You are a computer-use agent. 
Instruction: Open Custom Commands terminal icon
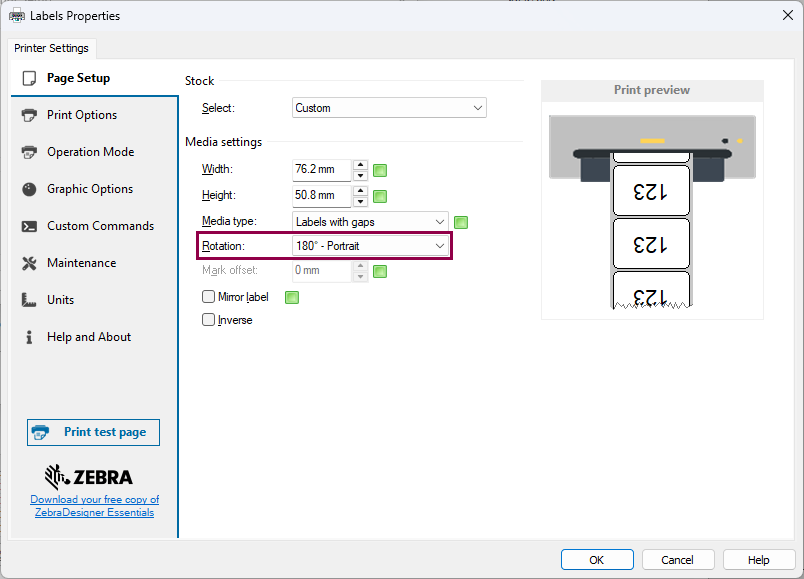pyautogui.click(x=29, y=226)
